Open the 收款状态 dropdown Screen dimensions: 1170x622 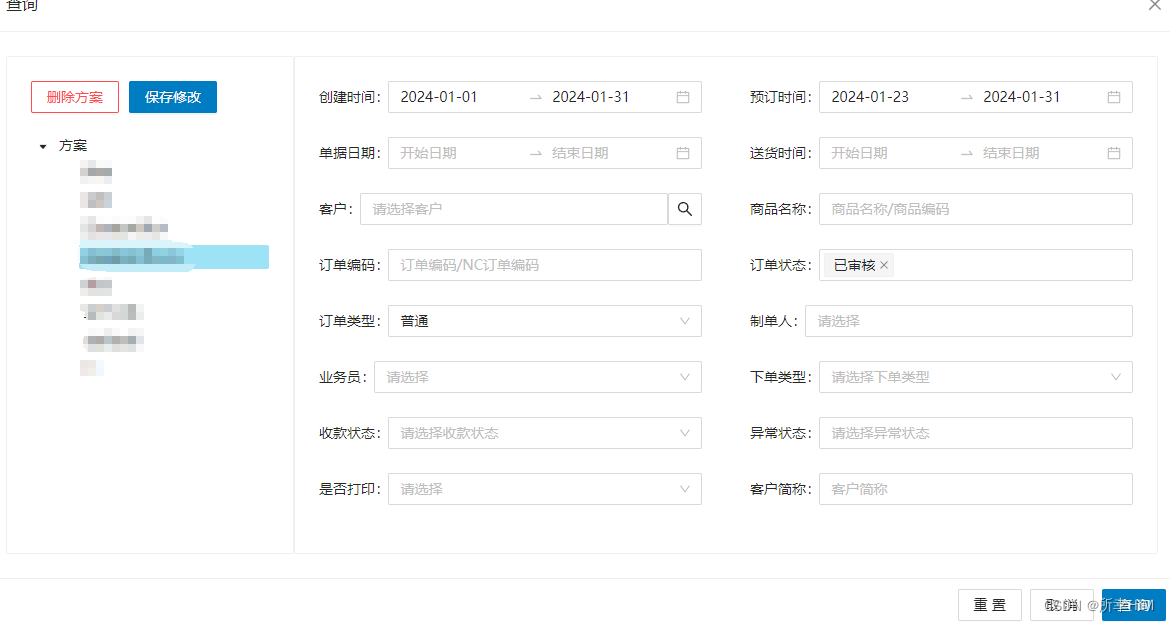pyautogui.click(x=683, y=433)
